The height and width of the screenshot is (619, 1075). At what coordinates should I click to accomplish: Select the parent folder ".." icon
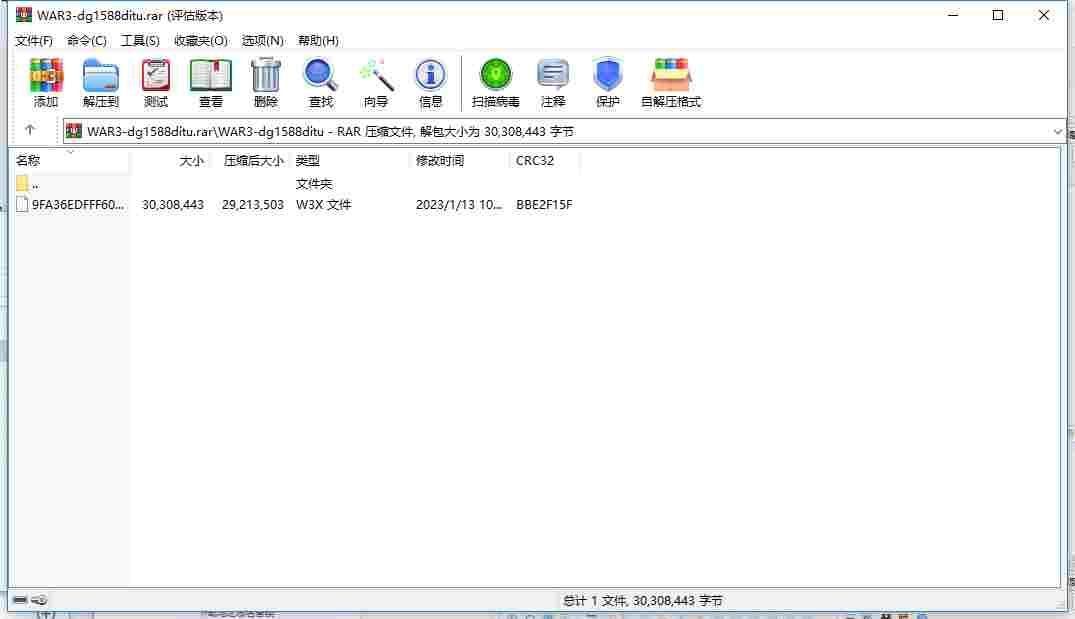click(x=22, y=183)
